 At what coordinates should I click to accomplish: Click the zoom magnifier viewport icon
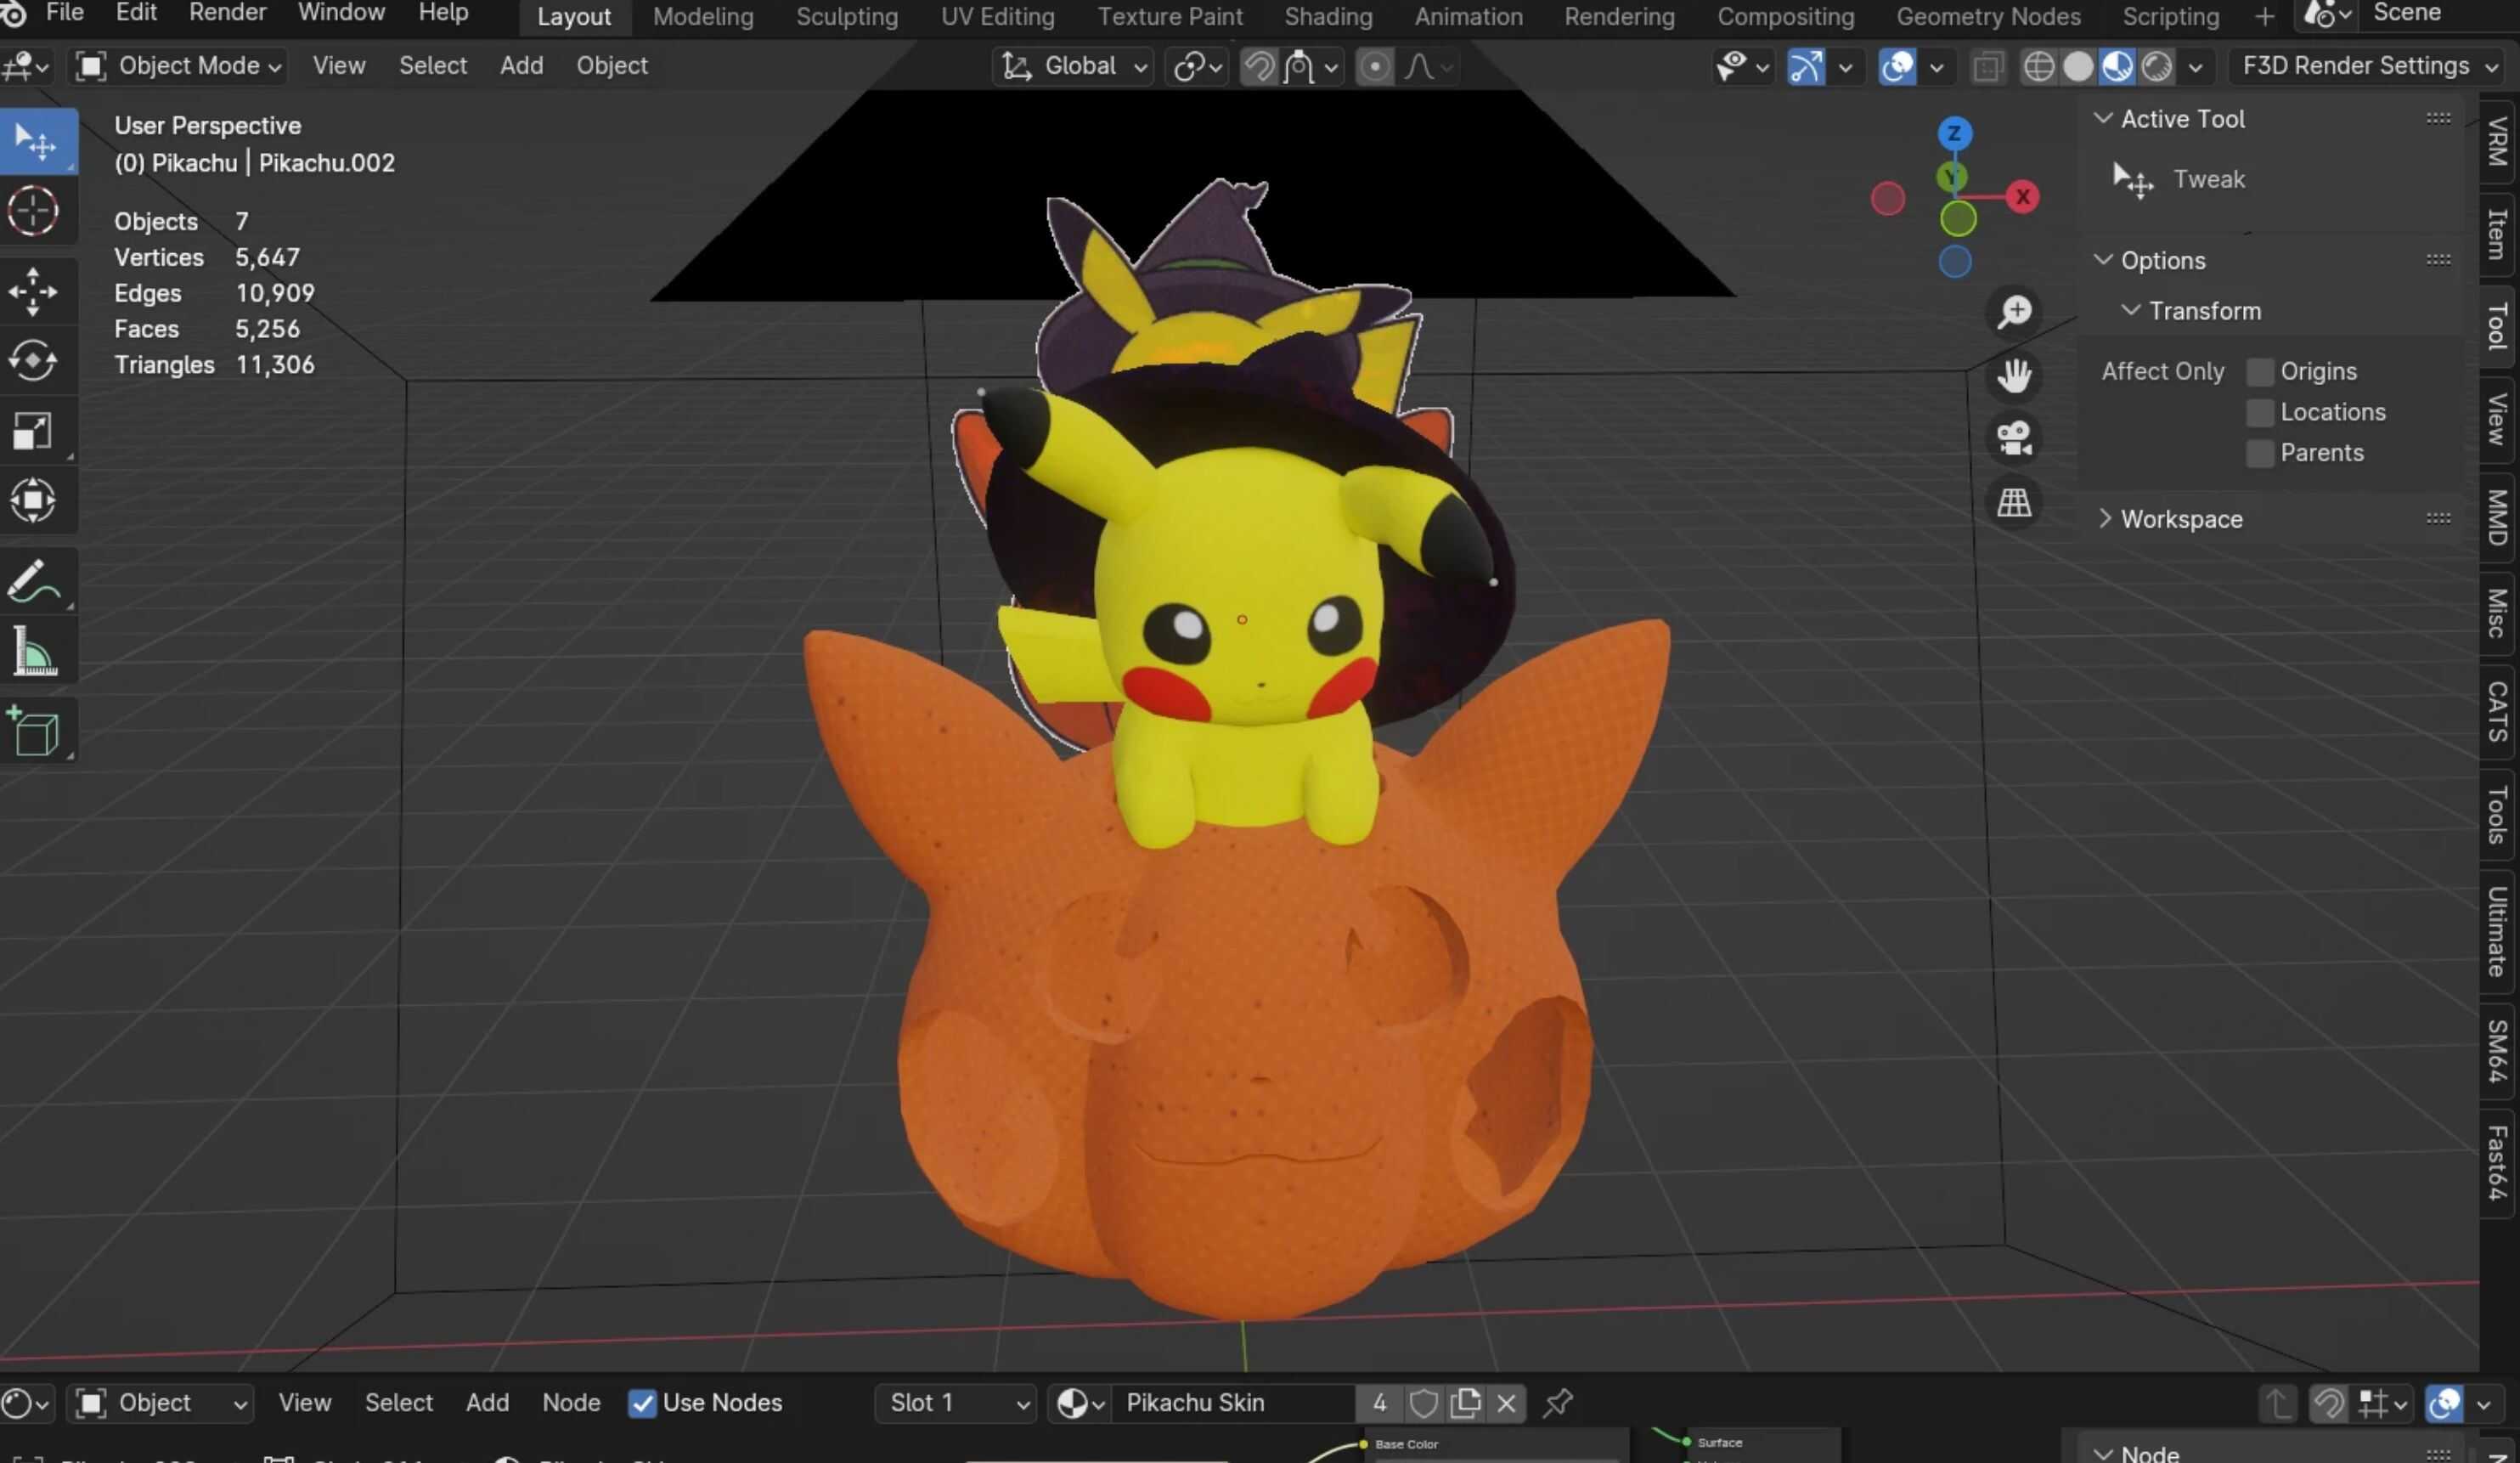(2014, 312)
